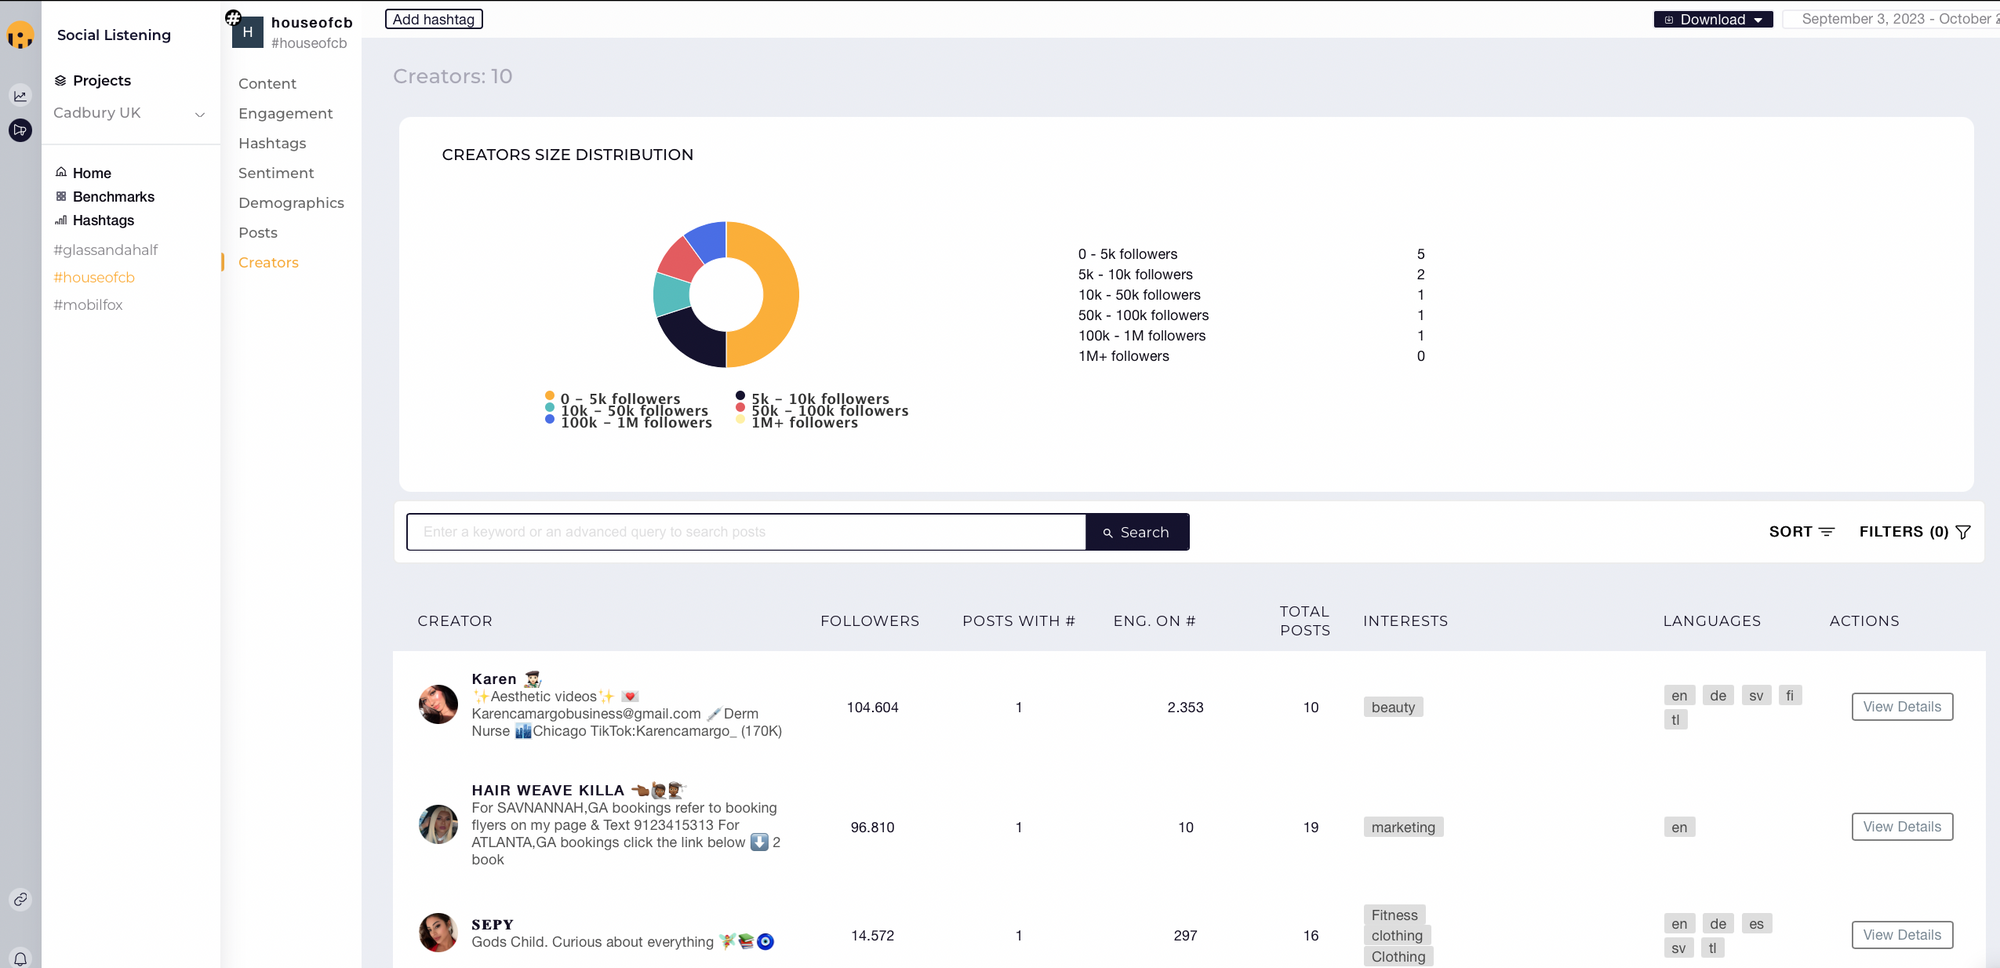
Task: Open the Download dropdown arrow
Action: coord(1758,20)
